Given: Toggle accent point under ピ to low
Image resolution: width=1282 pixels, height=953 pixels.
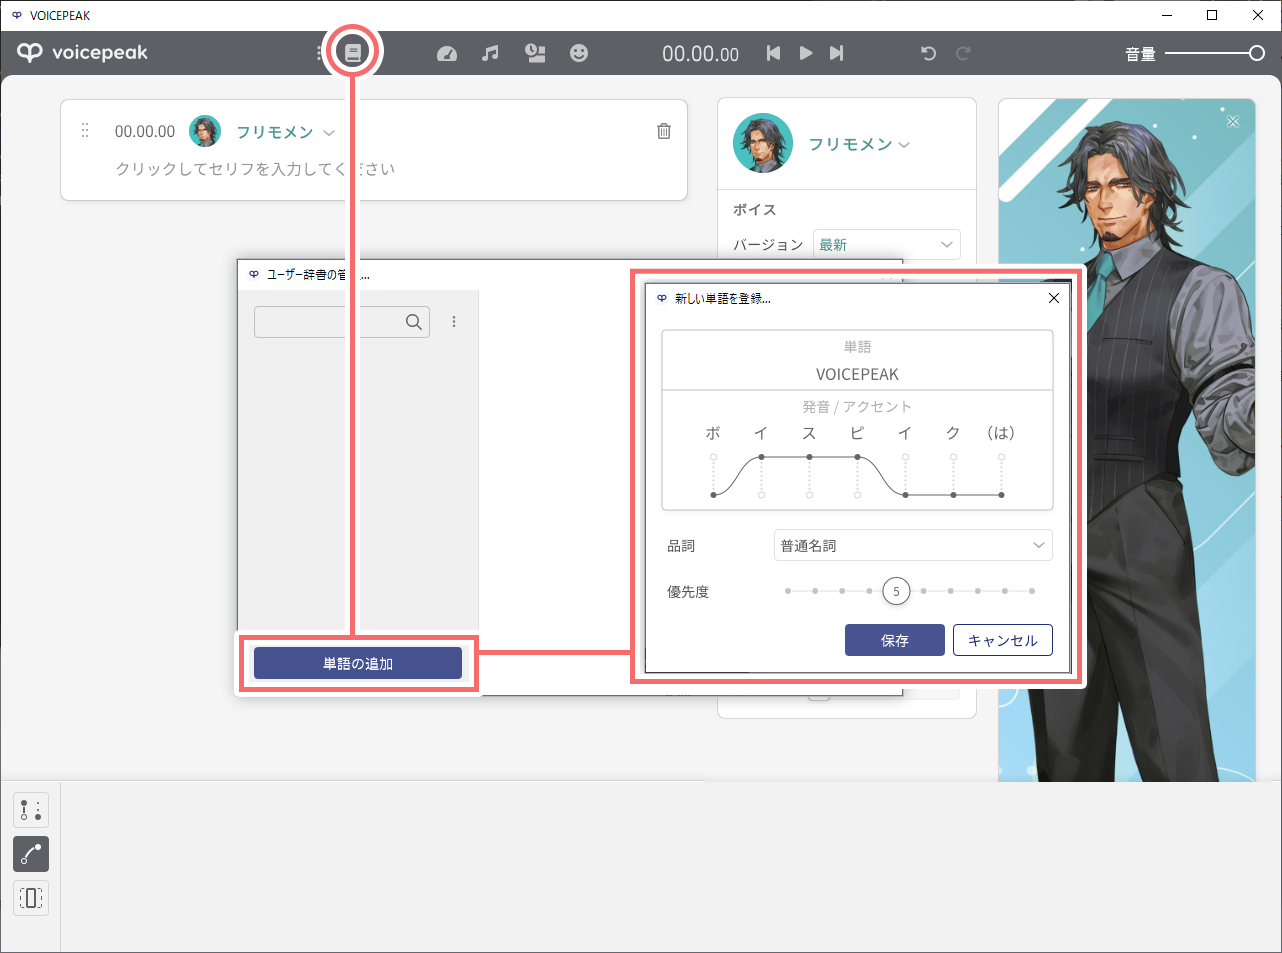Looking at the screenshot, I should (857, 495).
